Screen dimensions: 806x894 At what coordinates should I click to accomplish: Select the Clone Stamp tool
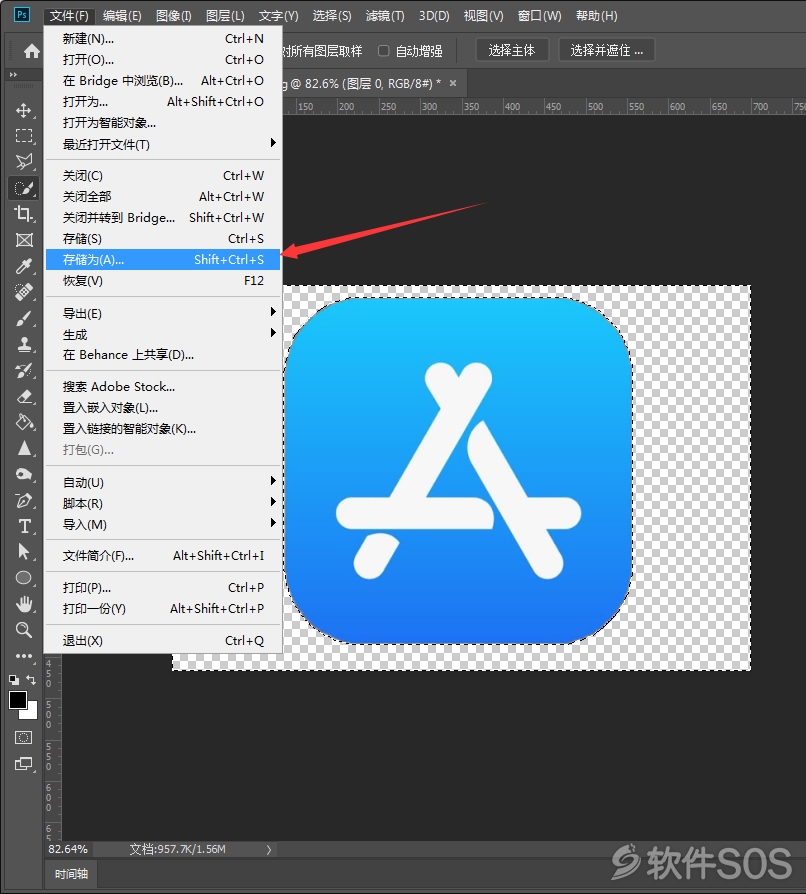pyautogui.click(x=24, y=344)
